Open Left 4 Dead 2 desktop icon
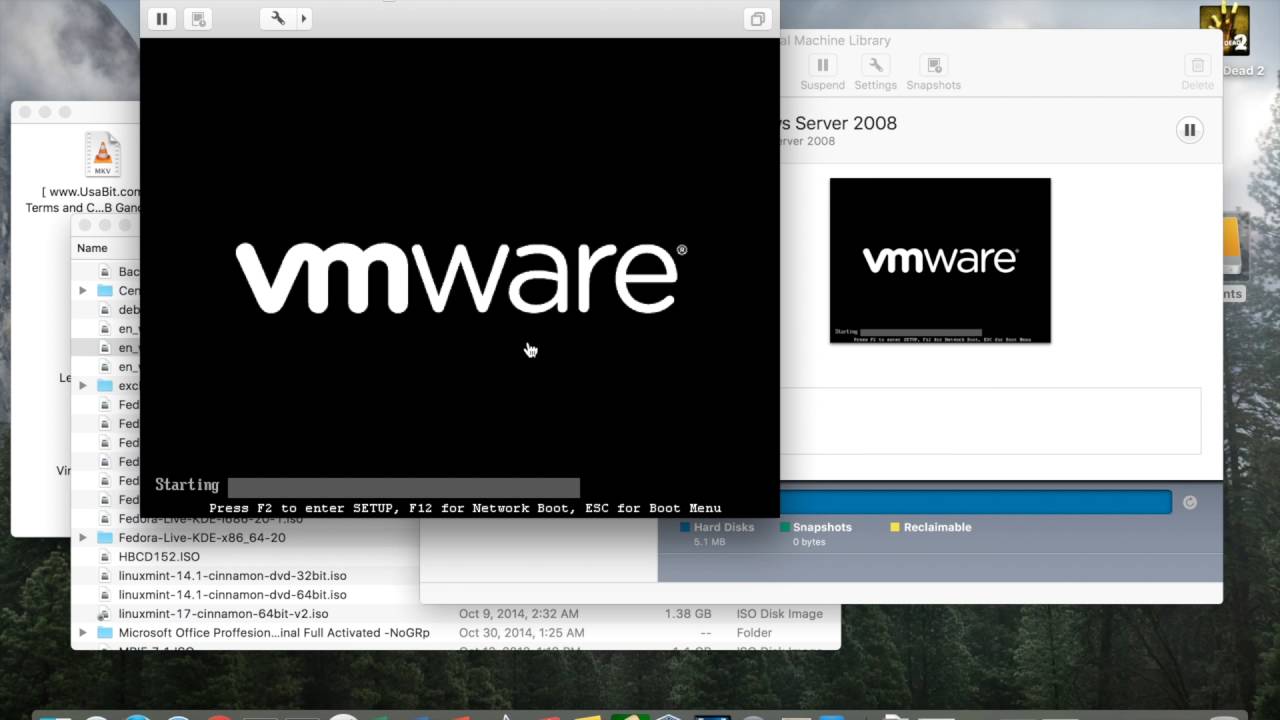The width and height of the screenshot is (1280, 720). (1224, 32)
